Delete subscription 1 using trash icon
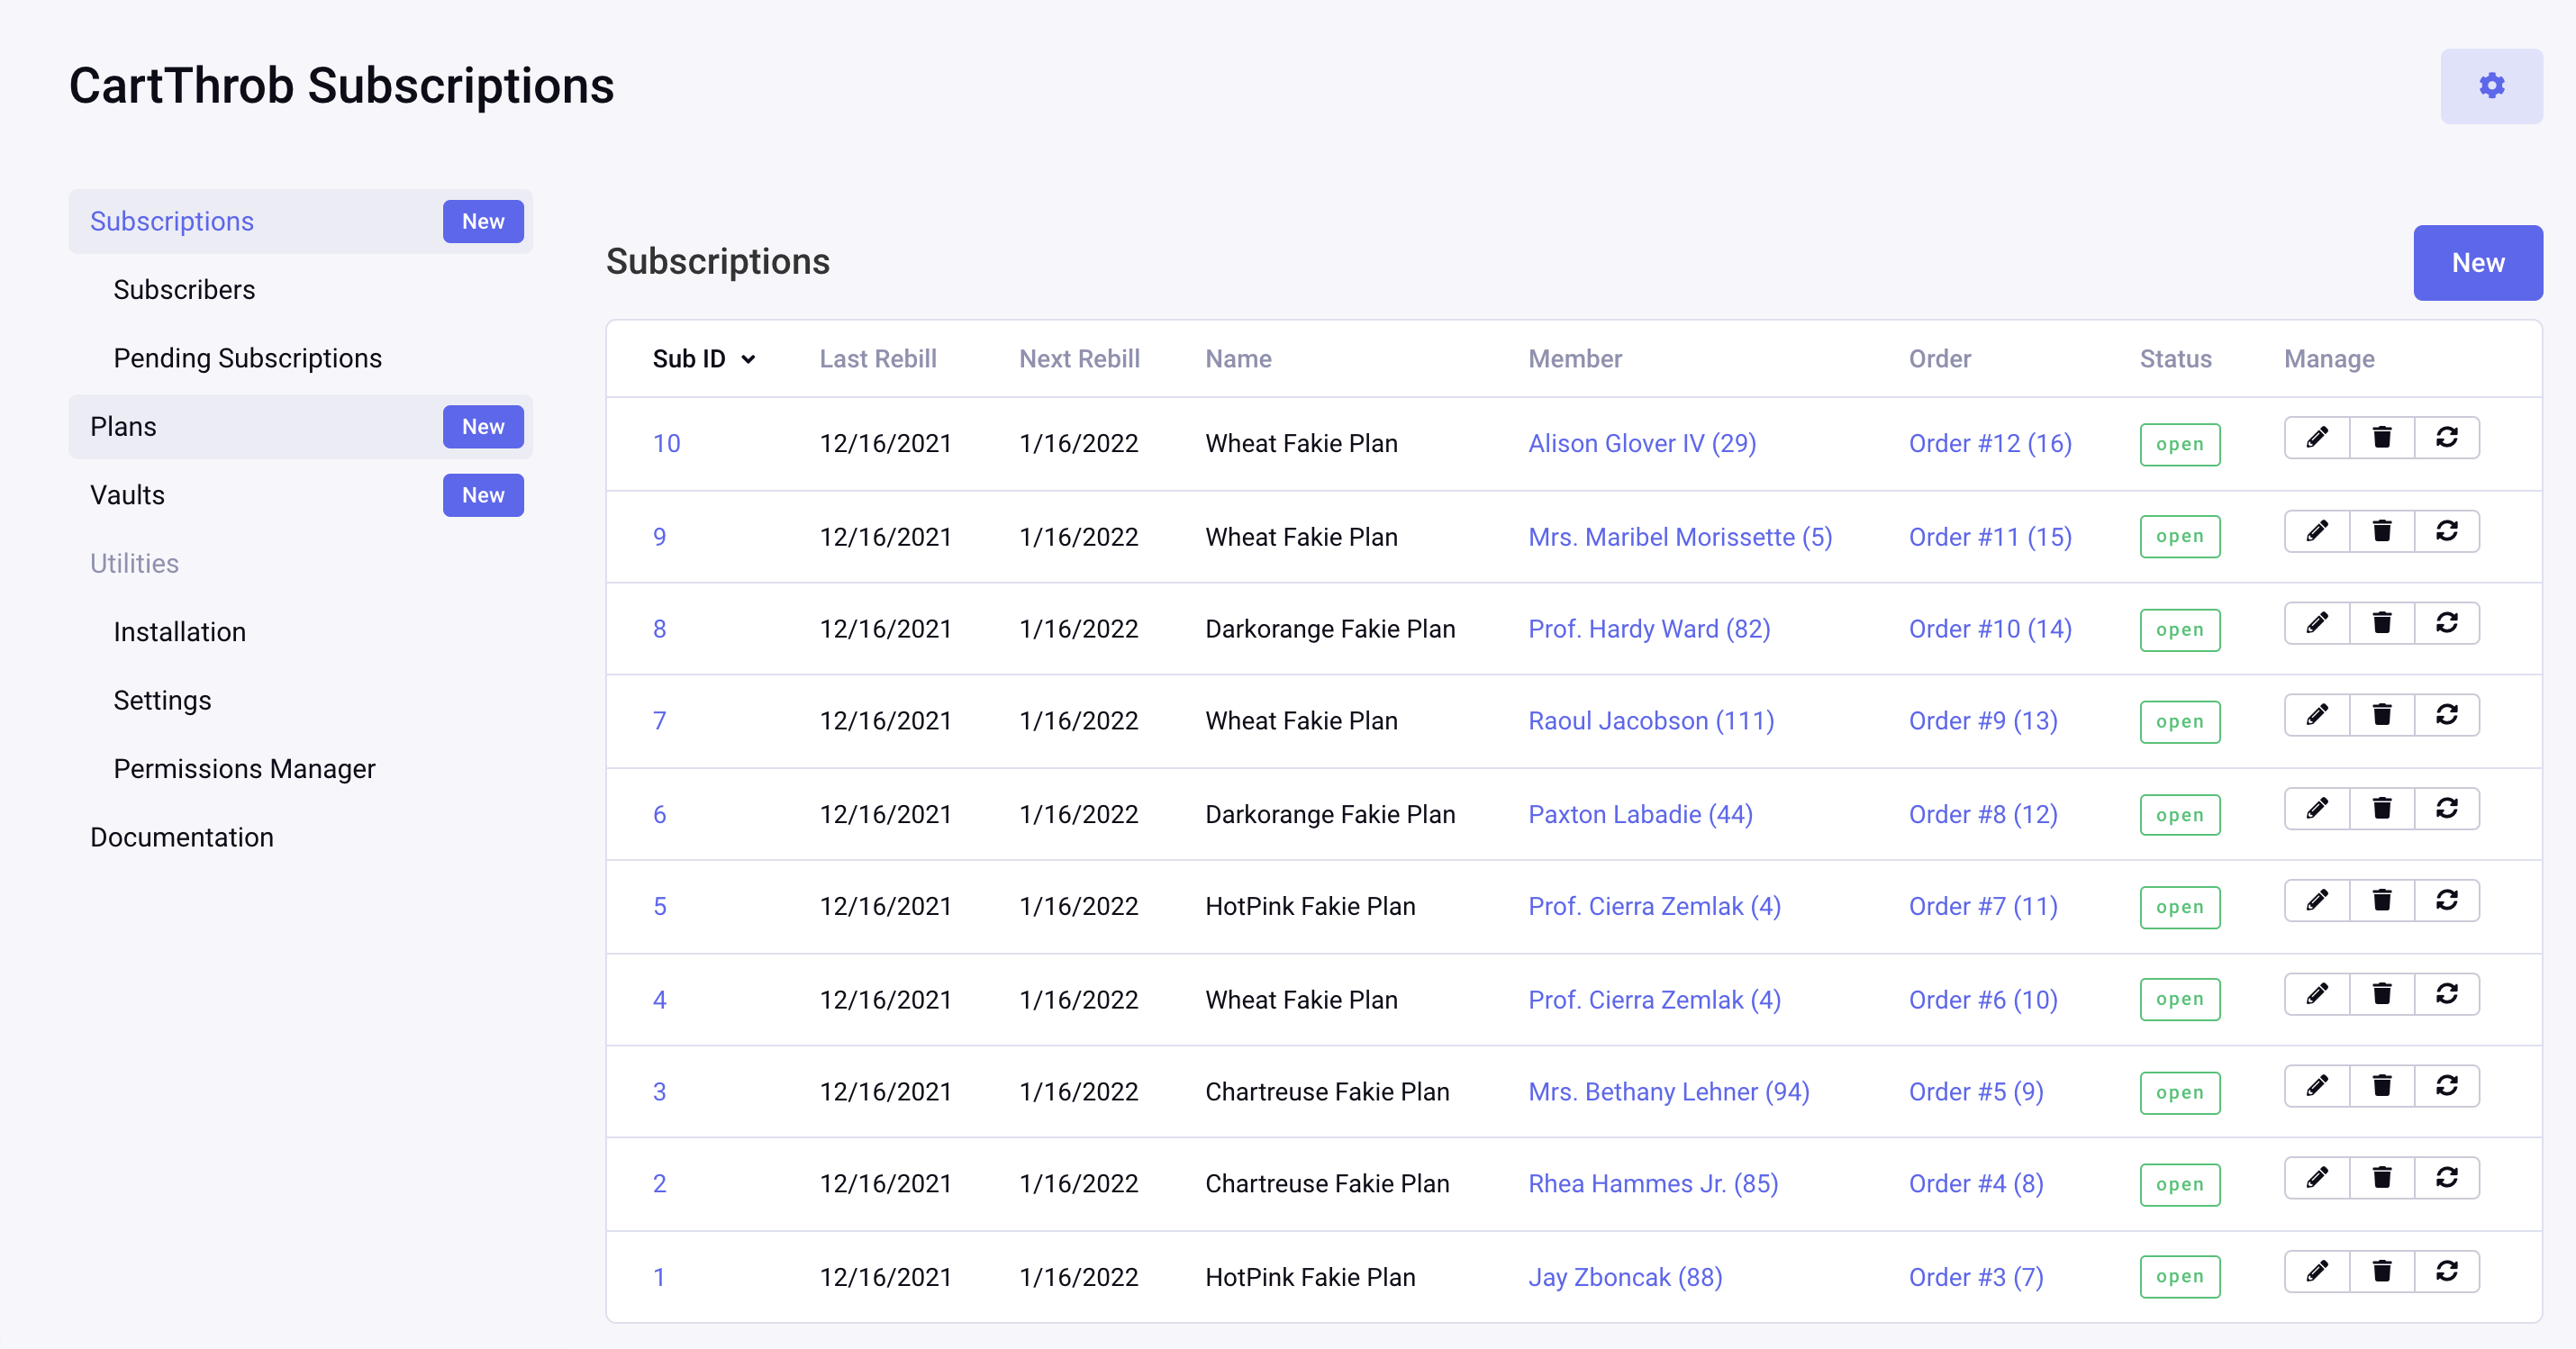This screenshot has height=1349, width=2576. coord(2382,1272)
